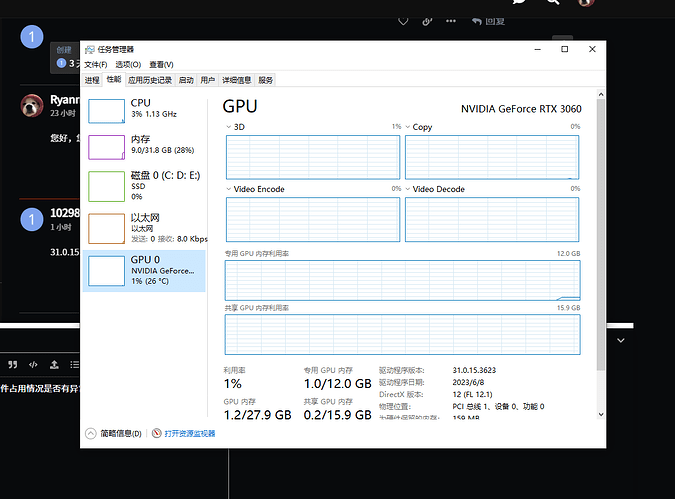Open the 选项(O) menu
Viewport: 675px width, 499px height.
pyautogui.click(x=129, y=64)
